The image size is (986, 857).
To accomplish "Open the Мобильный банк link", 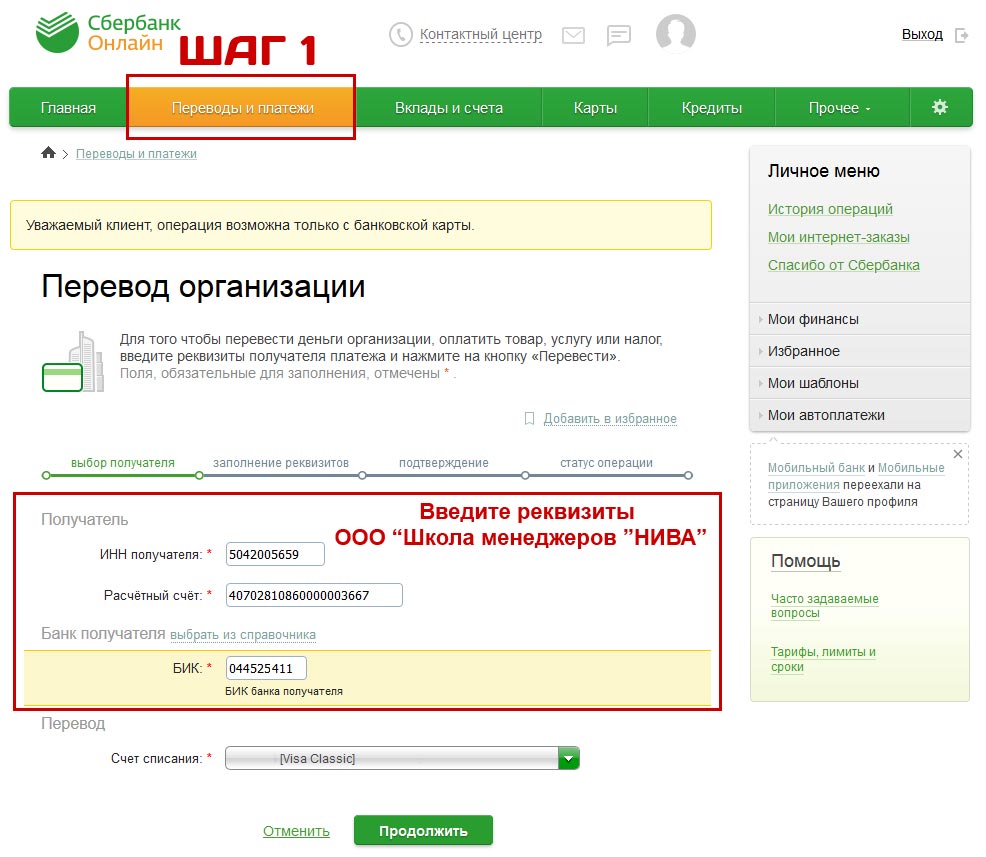I will coord(816,468).
